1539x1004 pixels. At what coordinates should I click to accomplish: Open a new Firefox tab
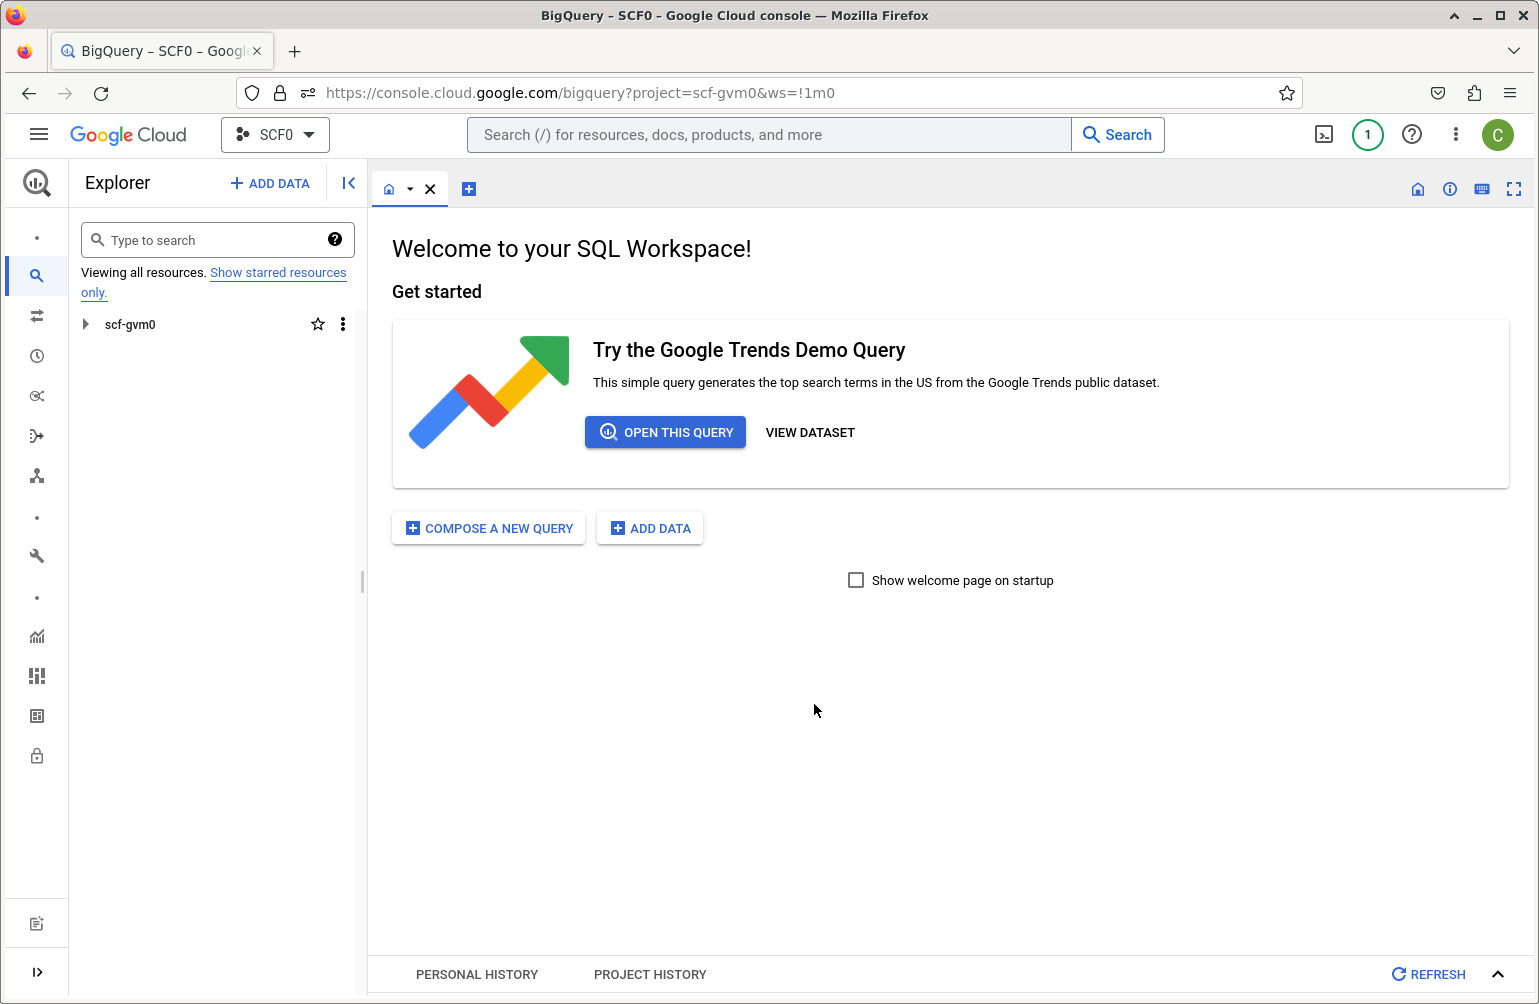tap(294, 51)
